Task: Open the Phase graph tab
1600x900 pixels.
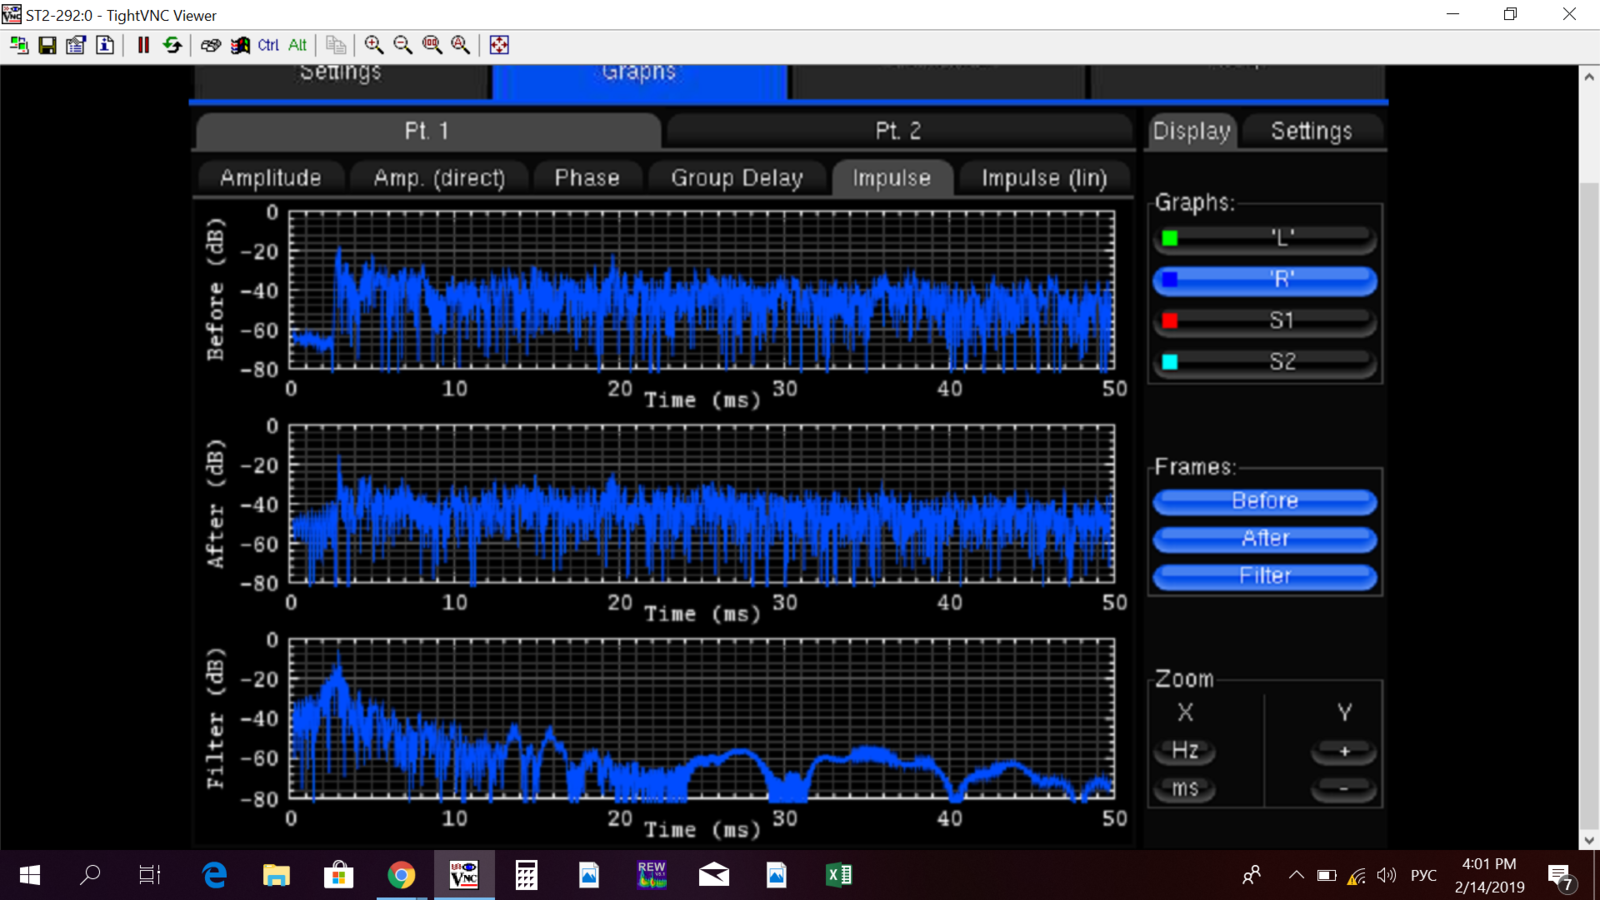Action: pyautogui.click(x=587, y=178)
